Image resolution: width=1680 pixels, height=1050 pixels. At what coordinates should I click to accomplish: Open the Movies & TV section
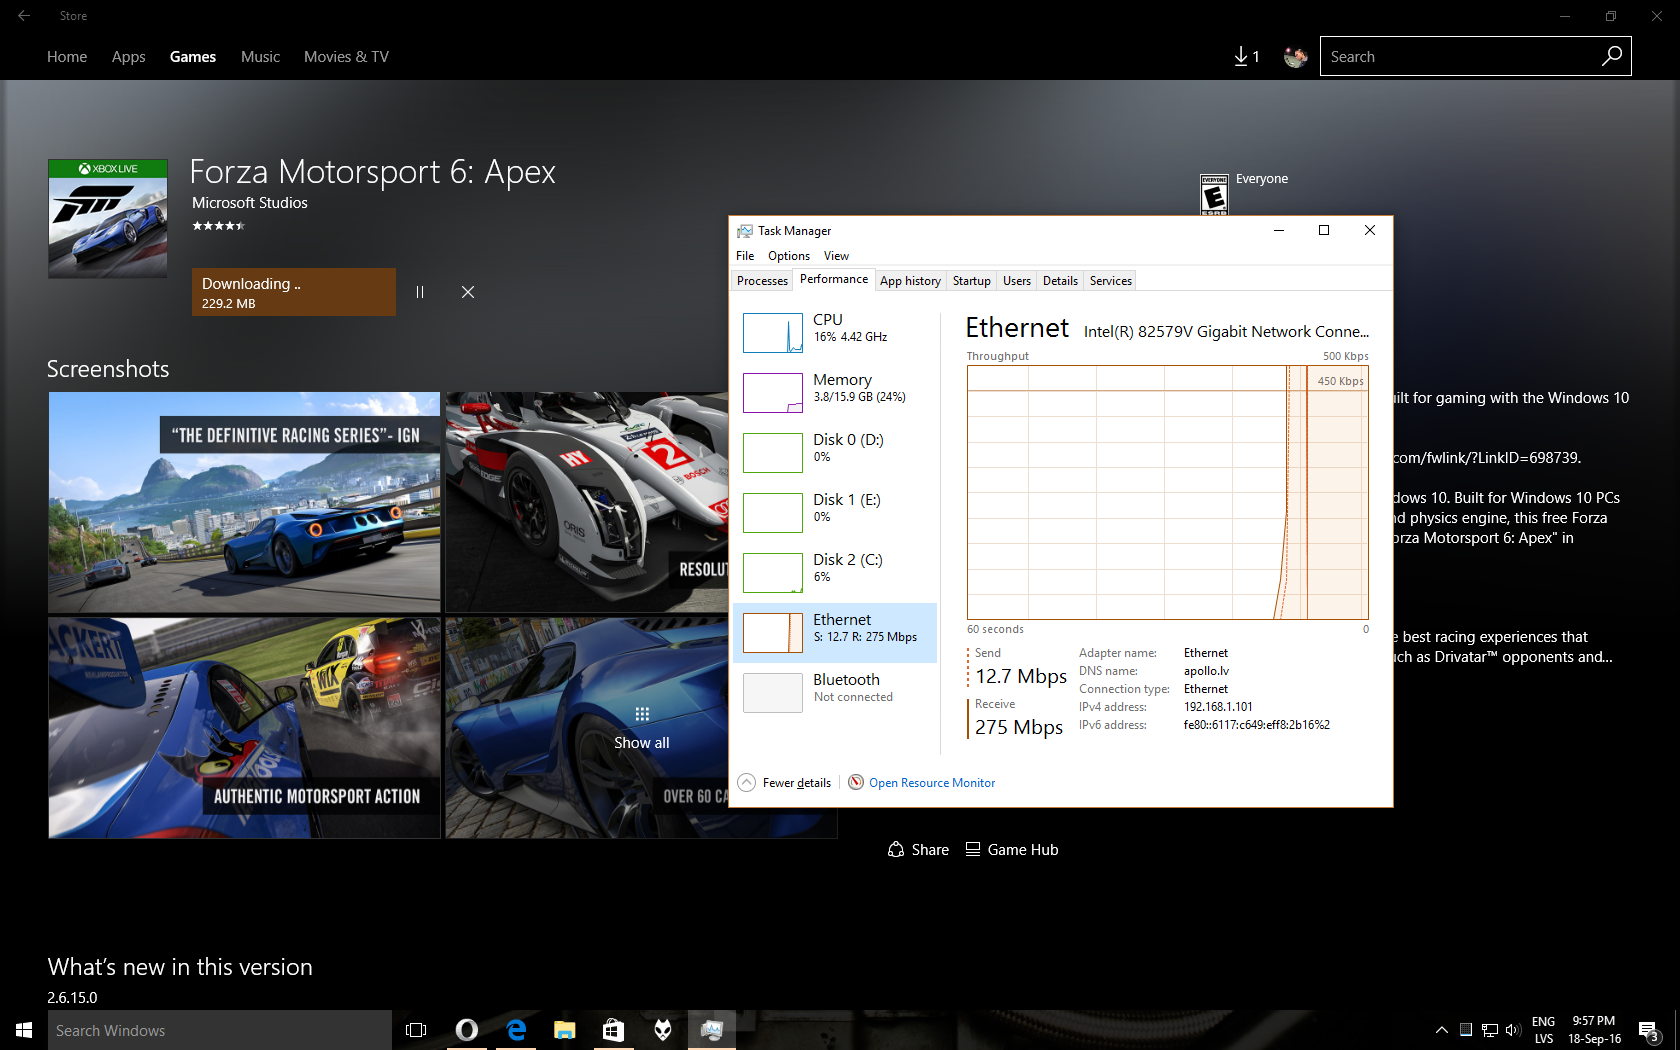pos(346,57)
